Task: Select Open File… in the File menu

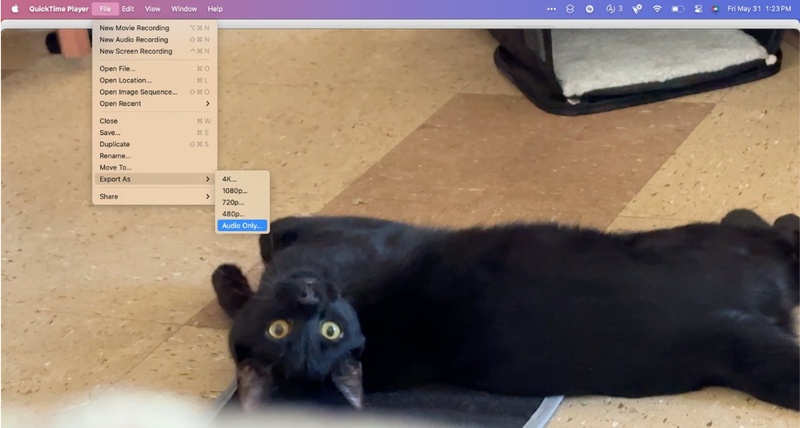Action: pos(154,69)
